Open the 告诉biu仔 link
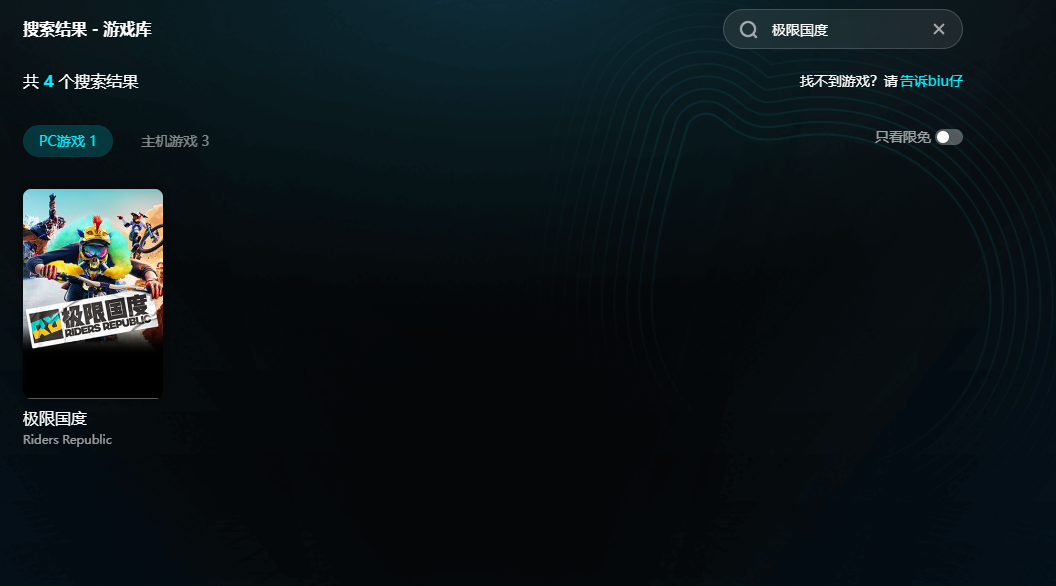Image resolution: width=1056 pixels, height=586 pixels. click(x=931, y=81)
